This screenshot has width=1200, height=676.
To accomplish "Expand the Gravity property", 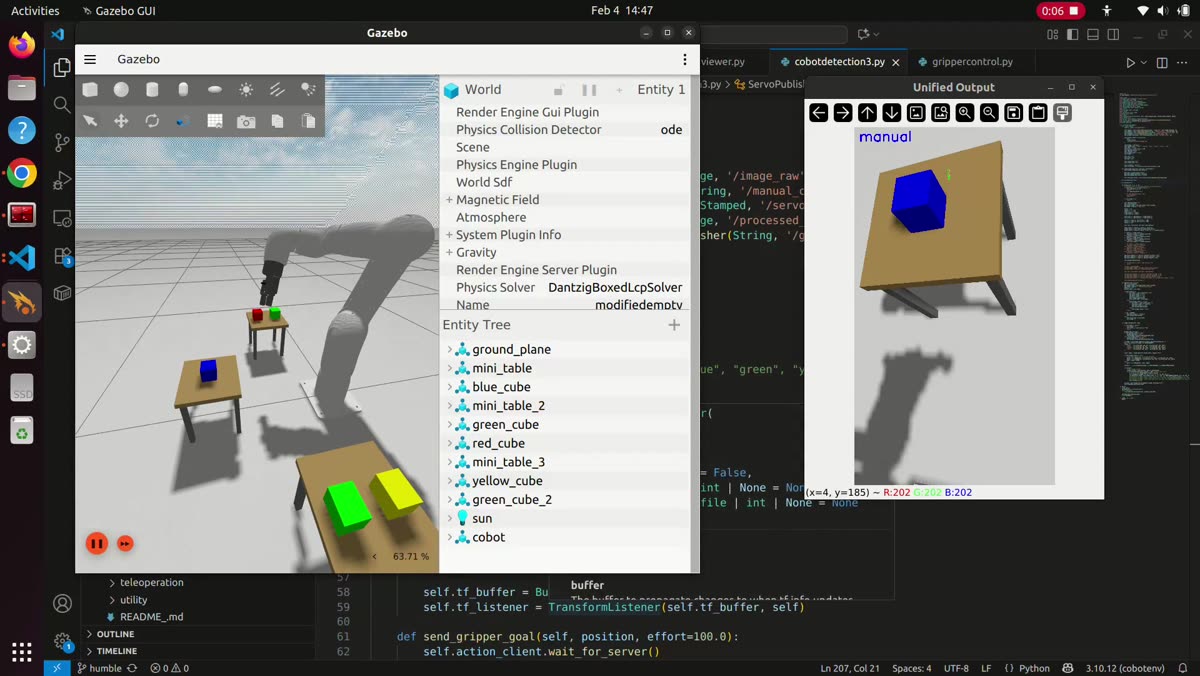I will (450, 252).
